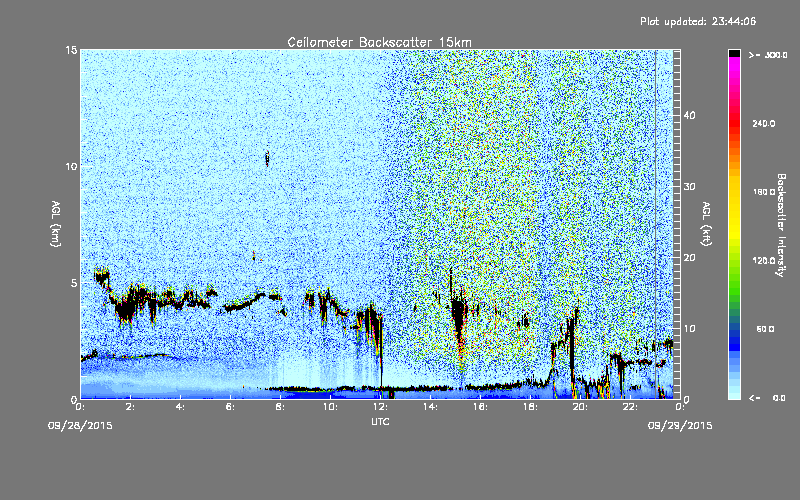The image size is (800, 500).
Task: Click the 'Plot updated: 23:44:06' timestamp
Action: [x=698, y=21]
